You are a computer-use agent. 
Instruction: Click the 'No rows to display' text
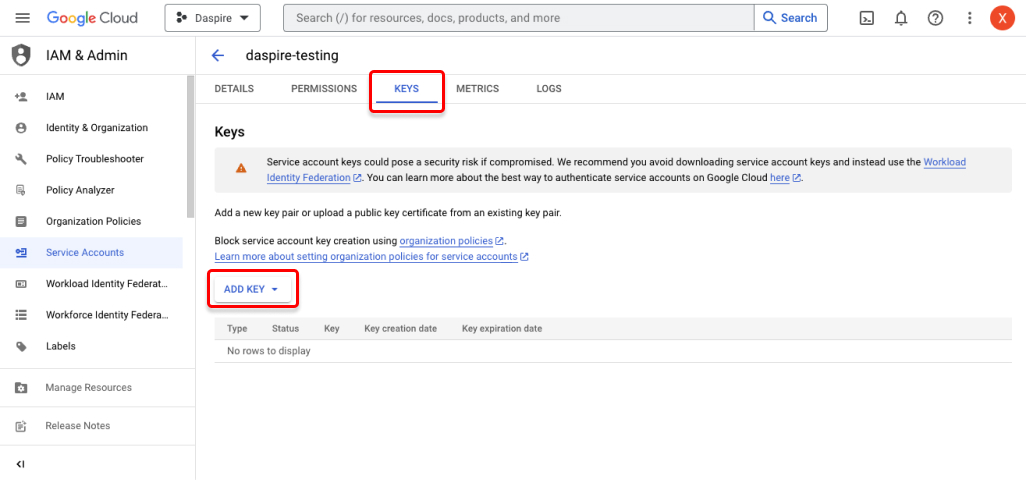coord(269,351)
